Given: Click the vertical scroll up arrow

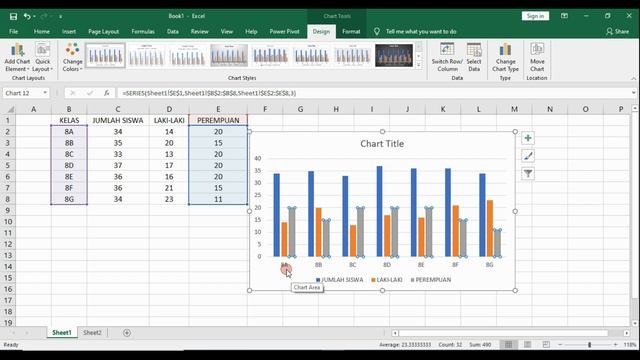Looking at the screenshot, I should (x=635, y=109).
